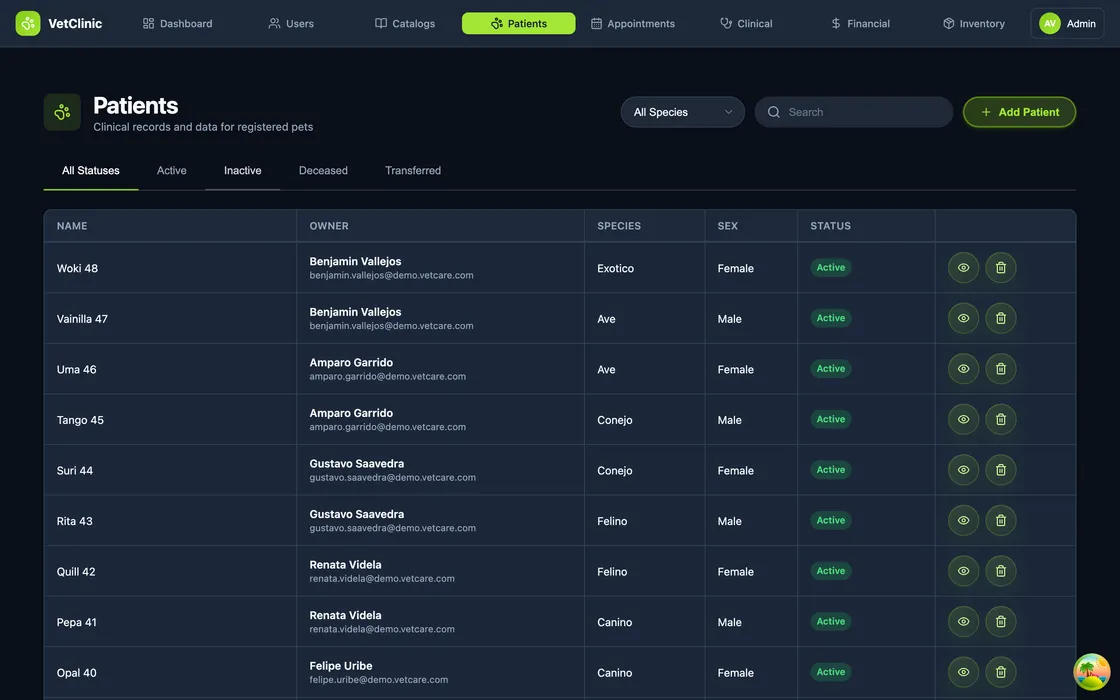Show Suri 44 record with eye icon
This screenshot has height=700, width=1120.
point(963,470)
